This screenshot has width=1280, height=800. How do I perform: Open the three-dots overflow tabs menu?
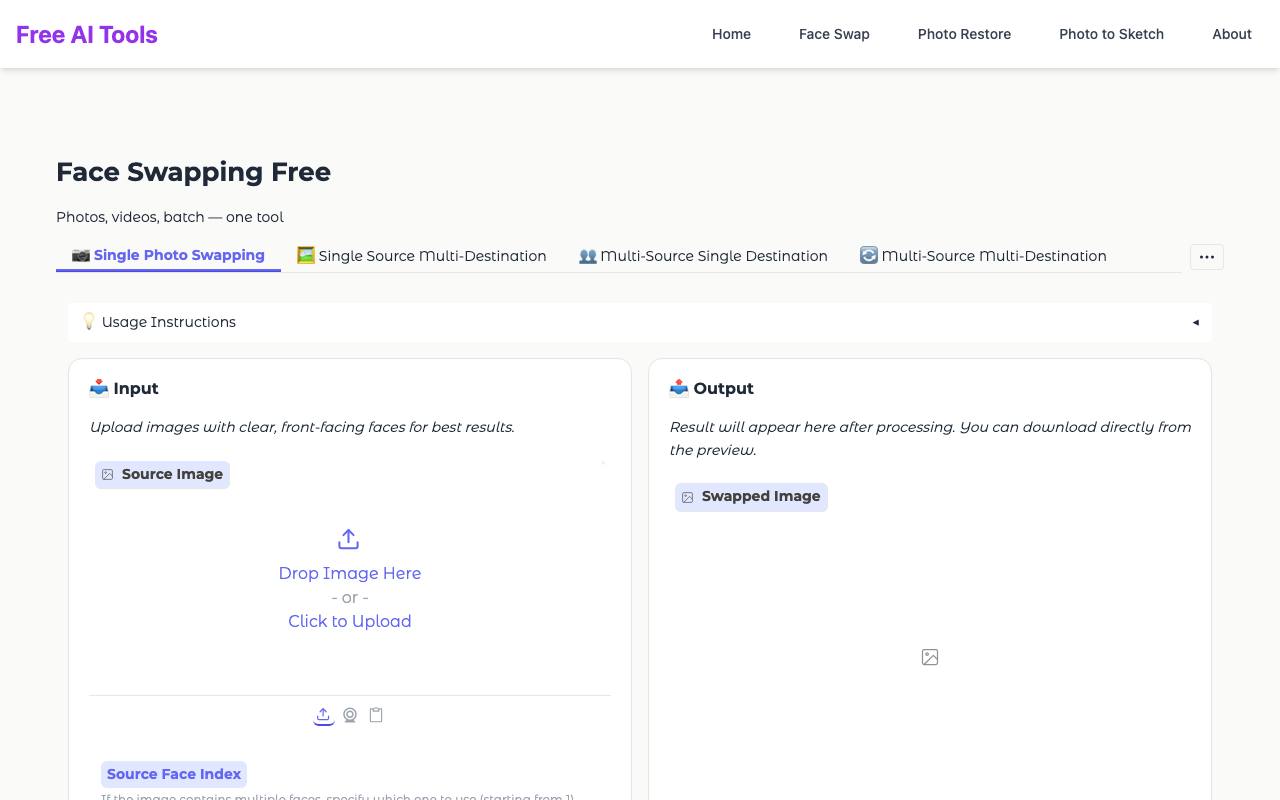(1207, 257)
